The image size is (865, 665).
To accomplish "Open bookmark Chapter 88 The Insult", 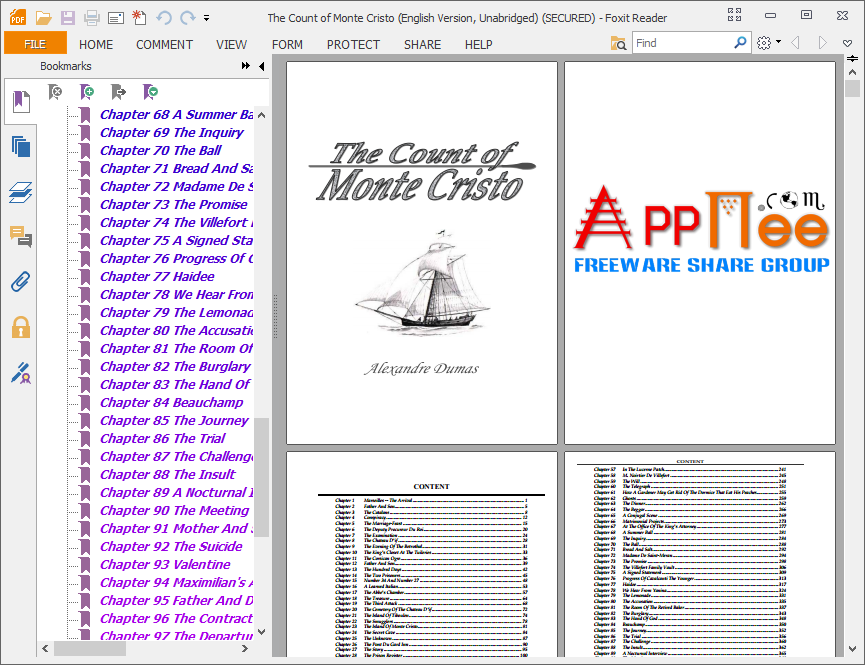I will 168,475.
